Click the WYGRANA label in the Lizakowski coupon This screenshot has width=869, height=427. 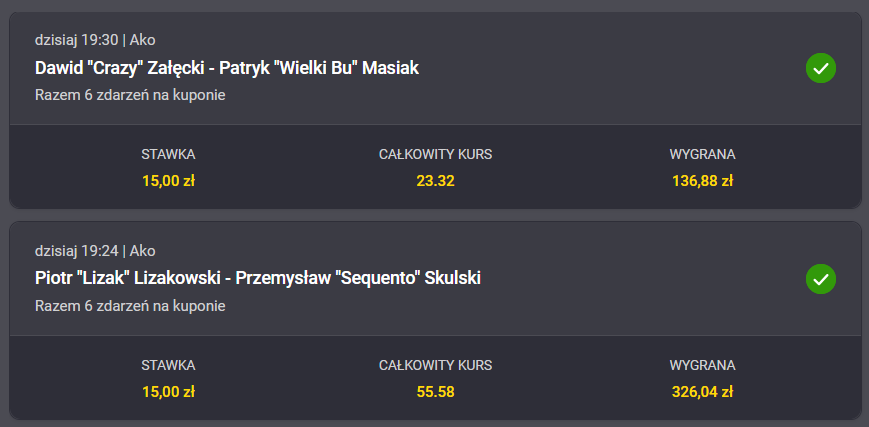(x=702, y=365)
